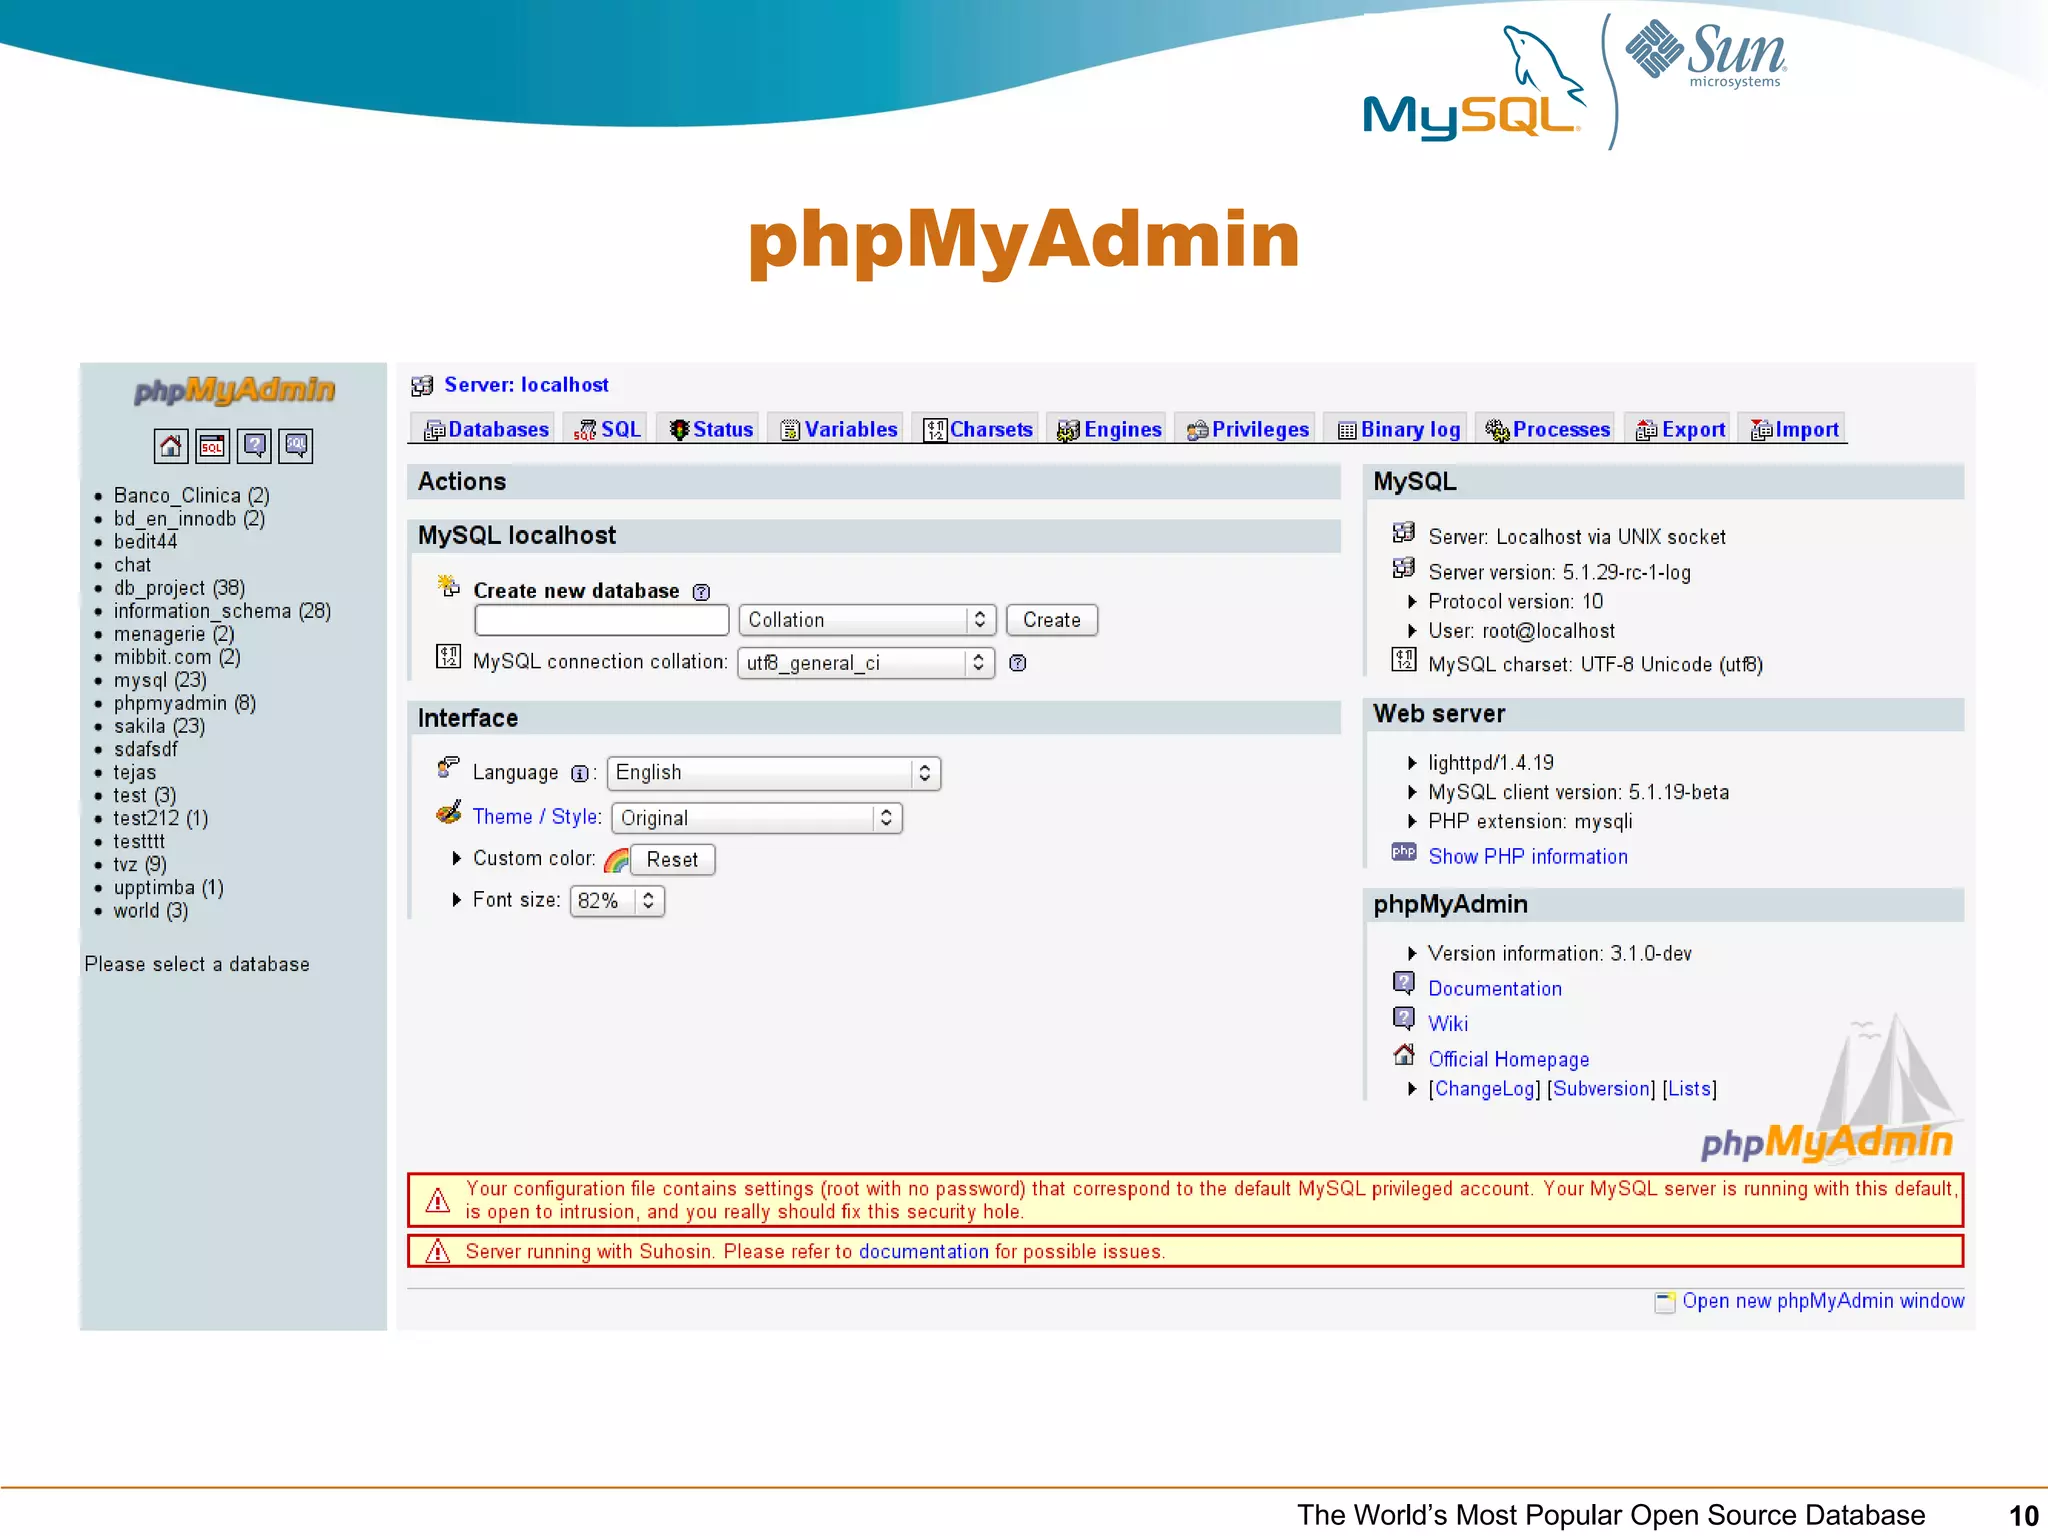Open the Privileges tab
This screenshot has height=1536, width=2048.
1248,429
